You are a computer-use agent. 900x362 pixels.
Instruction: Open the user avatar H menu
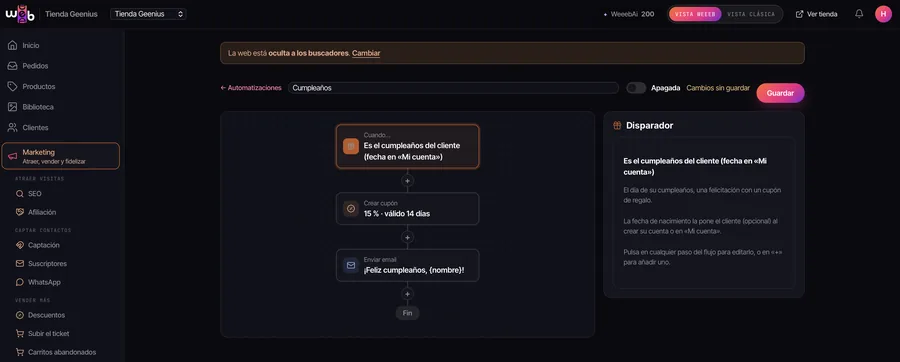883,14
